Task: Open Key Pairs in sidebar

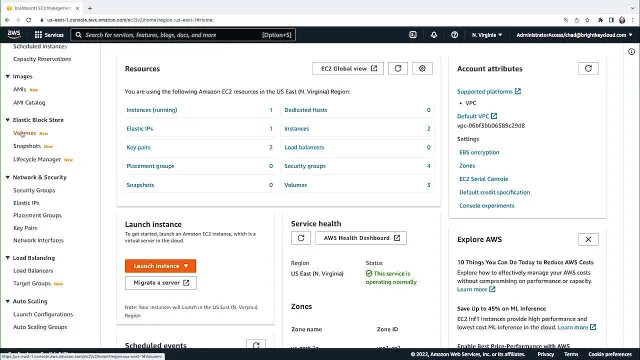Action: click(x=25, y=228)
